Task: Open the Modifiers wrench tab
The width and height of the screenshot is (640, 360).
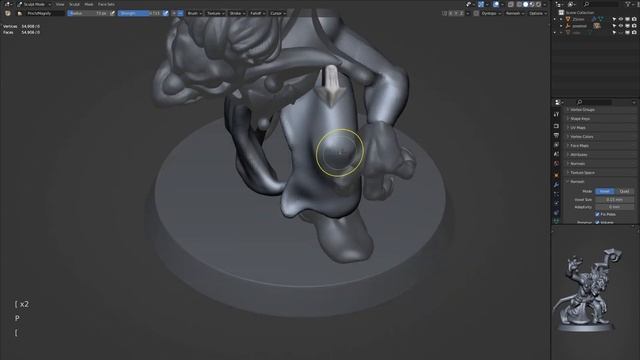Action: 556,185
